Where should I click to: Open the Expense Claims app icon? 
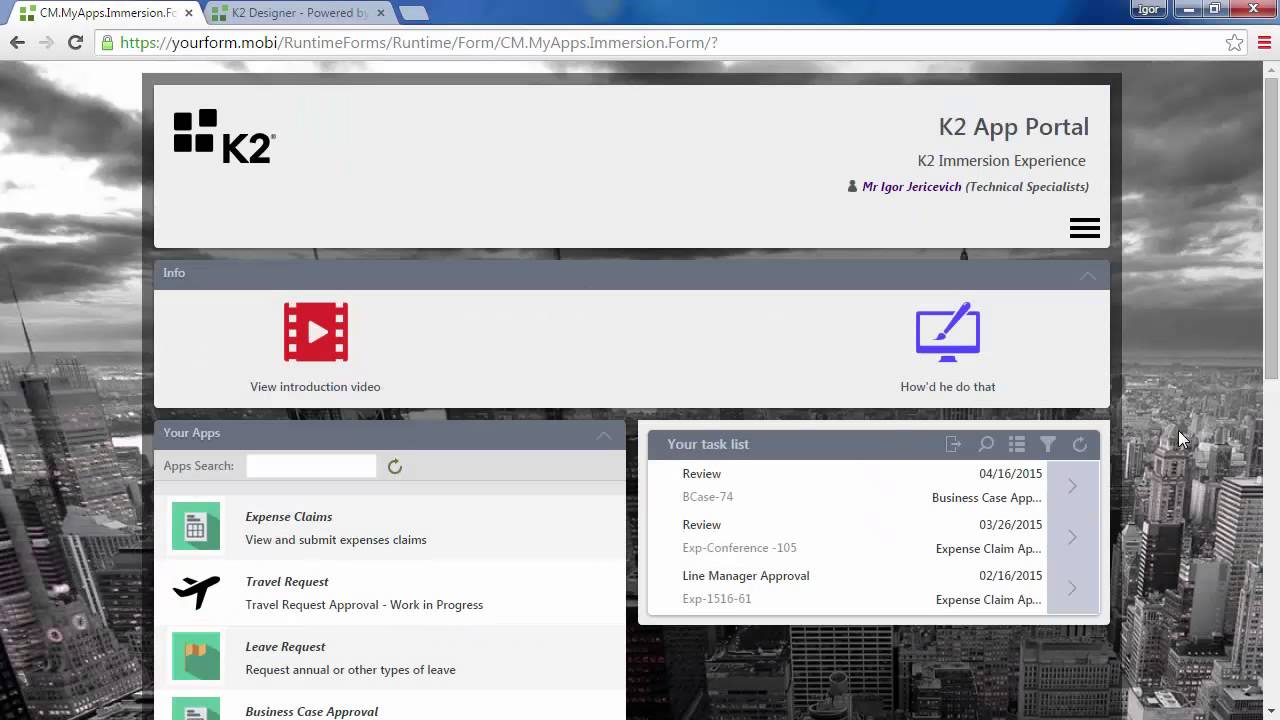[x=196, y=526]
